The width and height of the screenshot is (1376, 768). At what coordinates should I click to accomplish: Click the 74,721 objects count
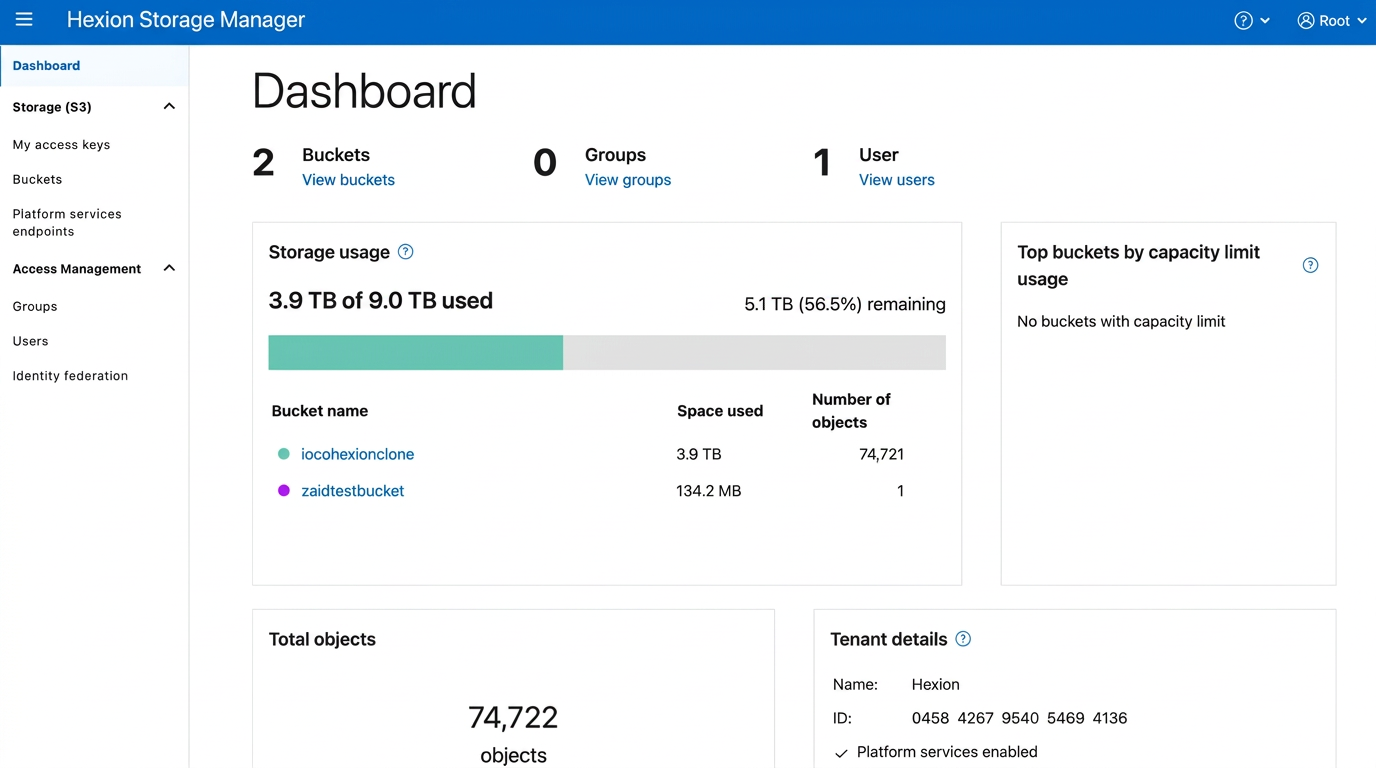[881, 454]
